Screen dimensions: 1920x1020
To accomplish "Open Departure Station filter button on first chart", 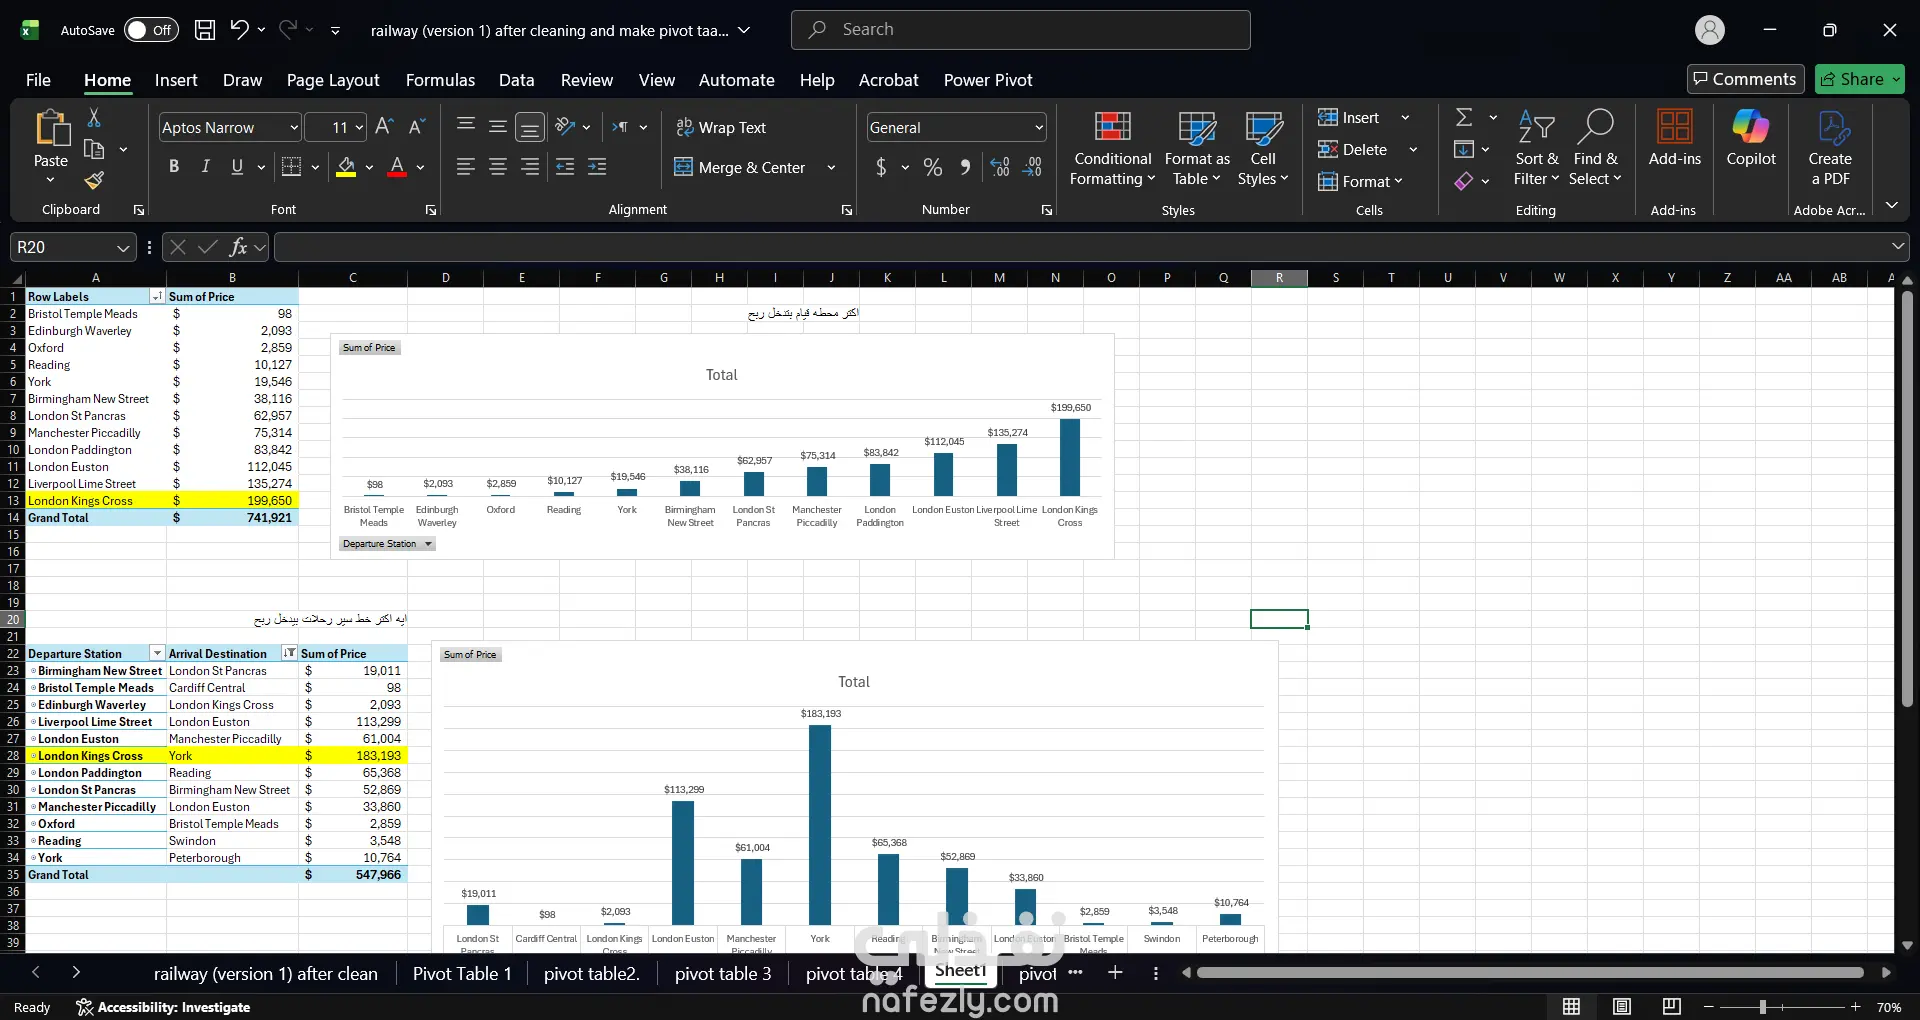I will [387, 544].
